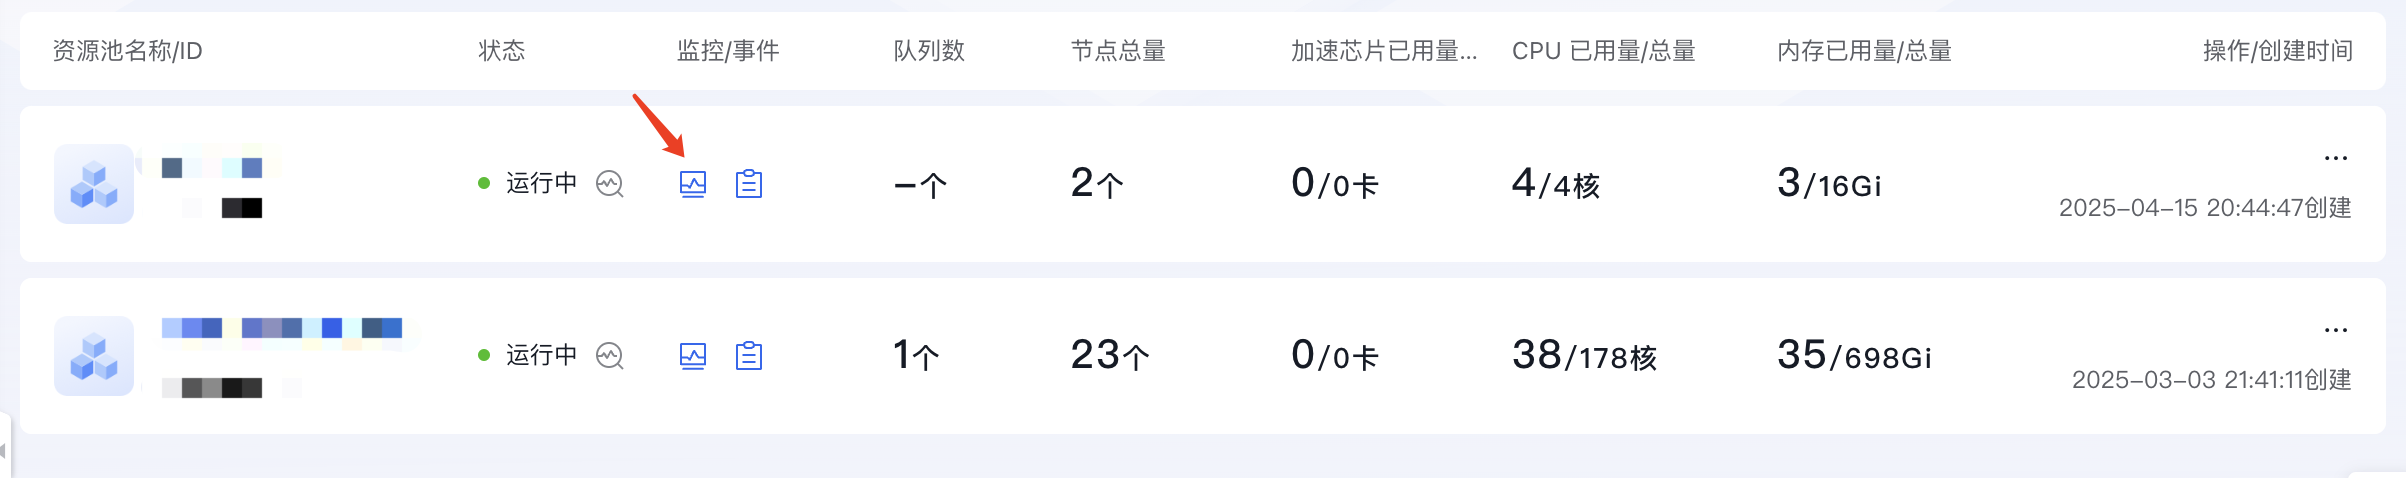Click the 资源池名称/ID column header
The image size is (2406, 478).
point(127,51)
